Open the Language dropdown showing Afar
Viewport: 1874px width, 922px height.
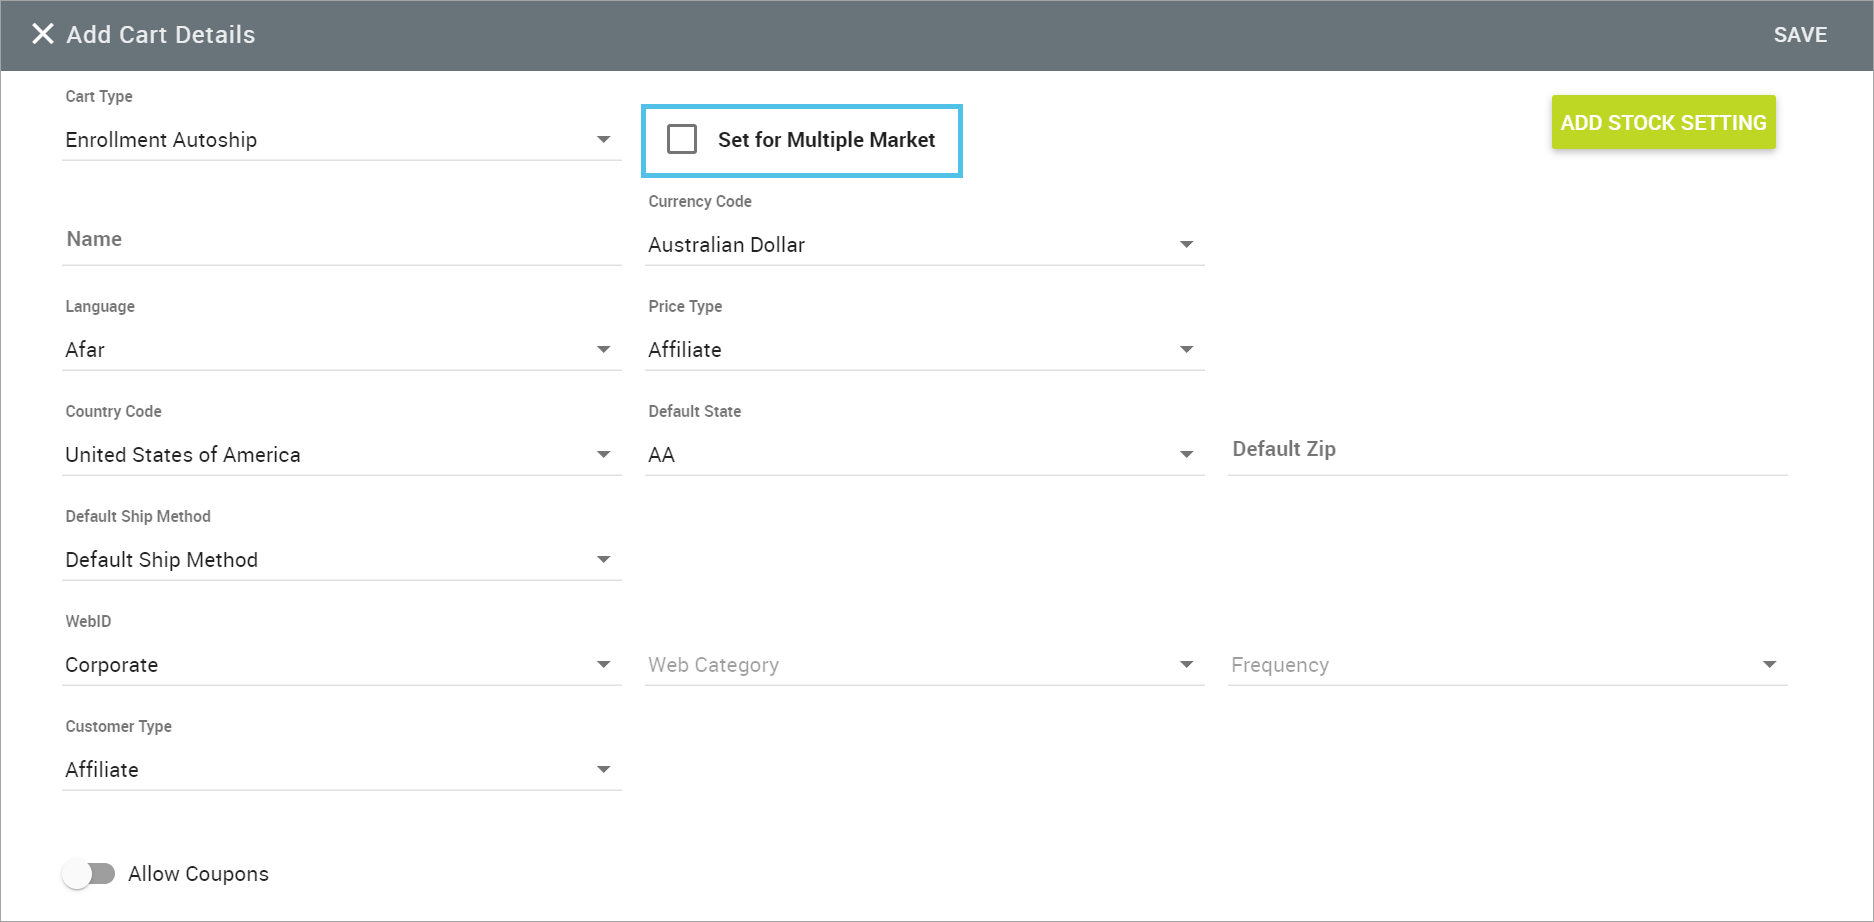tap(340, 350)
